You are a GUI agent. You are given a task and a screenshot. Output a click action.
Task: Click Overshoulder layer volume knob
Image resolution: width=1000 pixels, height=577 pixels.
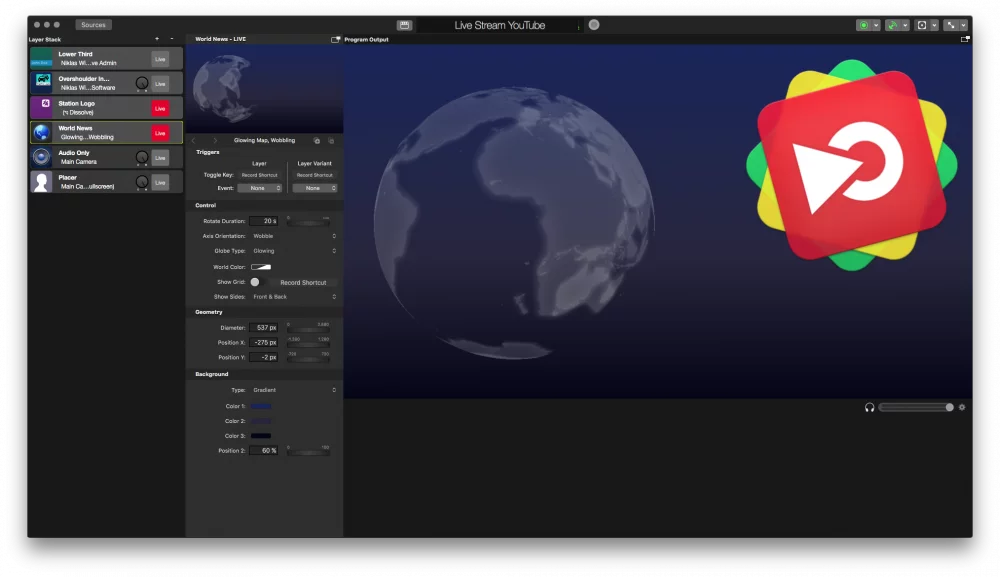142,84
